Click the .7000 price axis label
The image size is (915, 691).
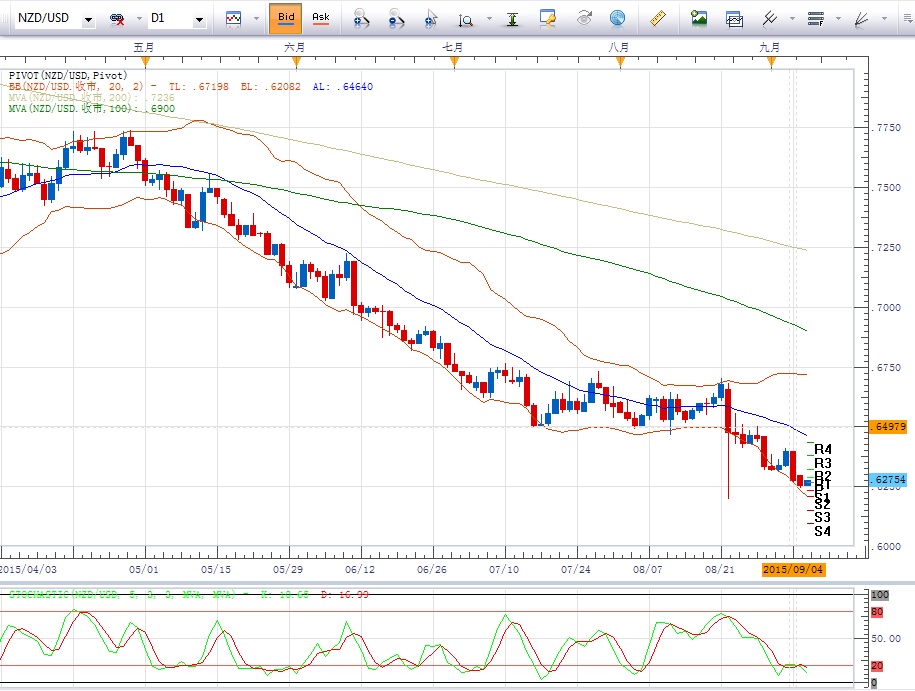886,308
